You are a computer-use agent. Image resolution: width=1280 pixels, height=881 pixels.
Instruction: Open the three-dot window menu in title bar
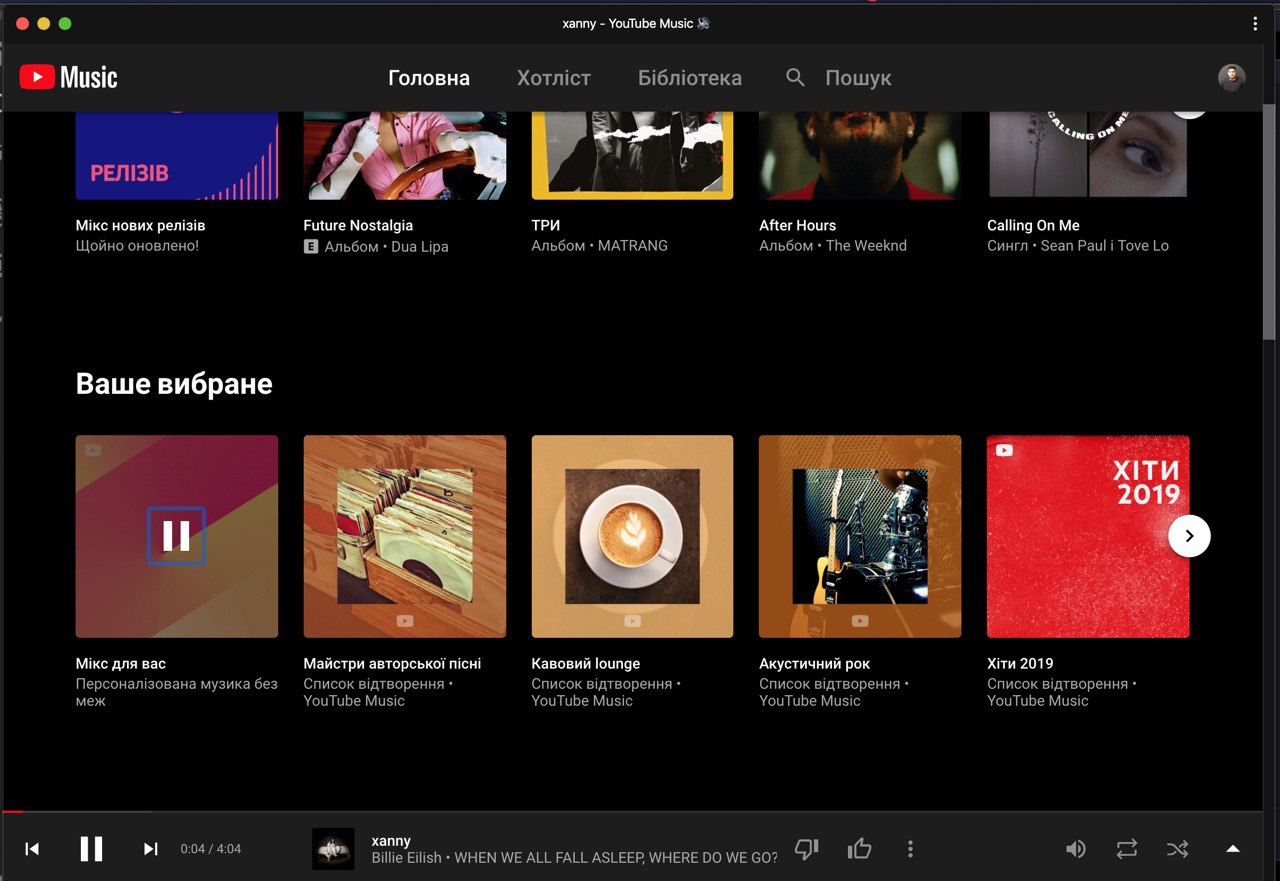tap(1255, 23)
